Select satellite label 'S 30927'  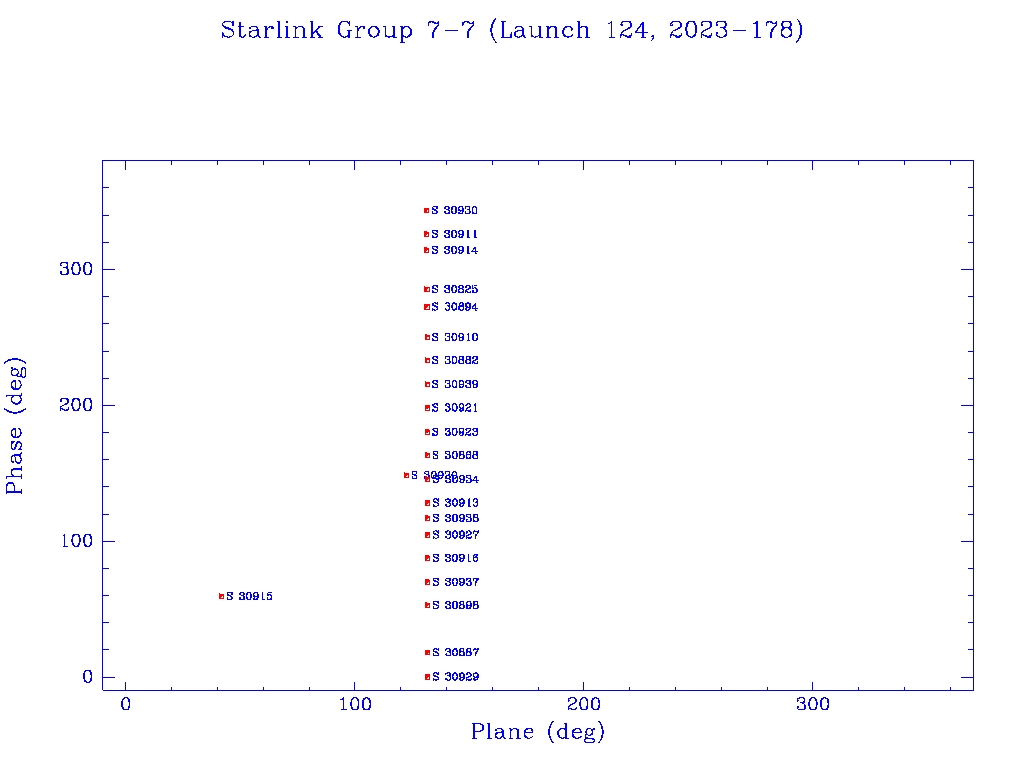tap(456, 534)
